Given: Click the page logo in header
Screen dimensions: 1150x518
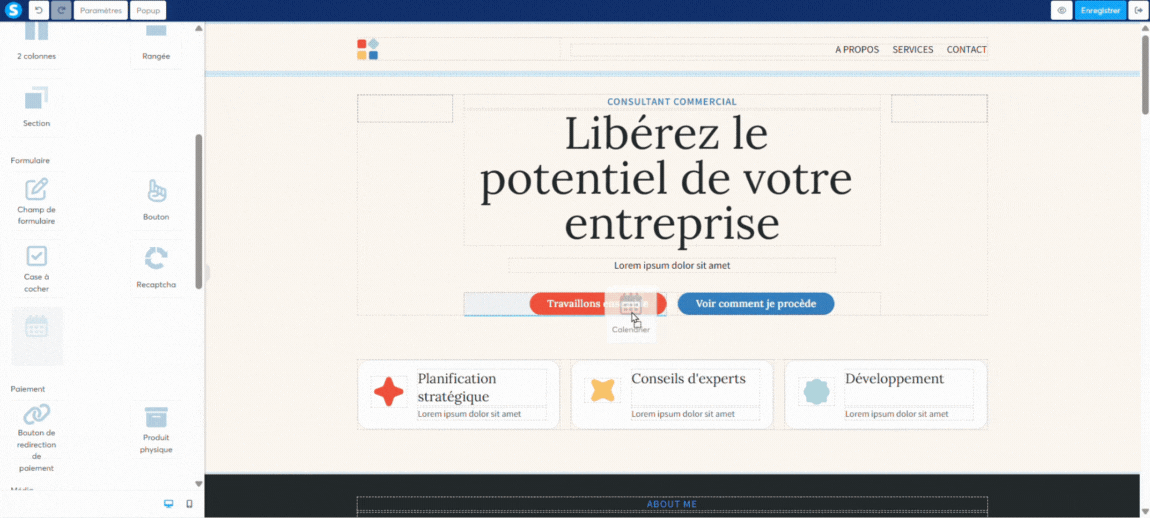Looking at the screenshot, I should 368,49.
